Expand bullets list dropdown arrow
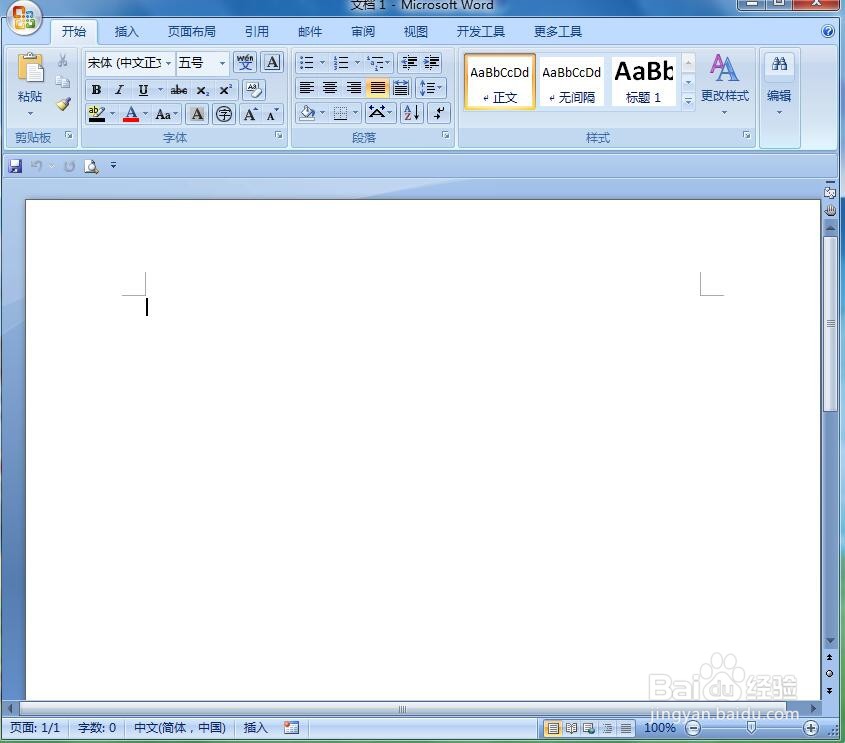The image size is (845, 743). click(322, 63)
